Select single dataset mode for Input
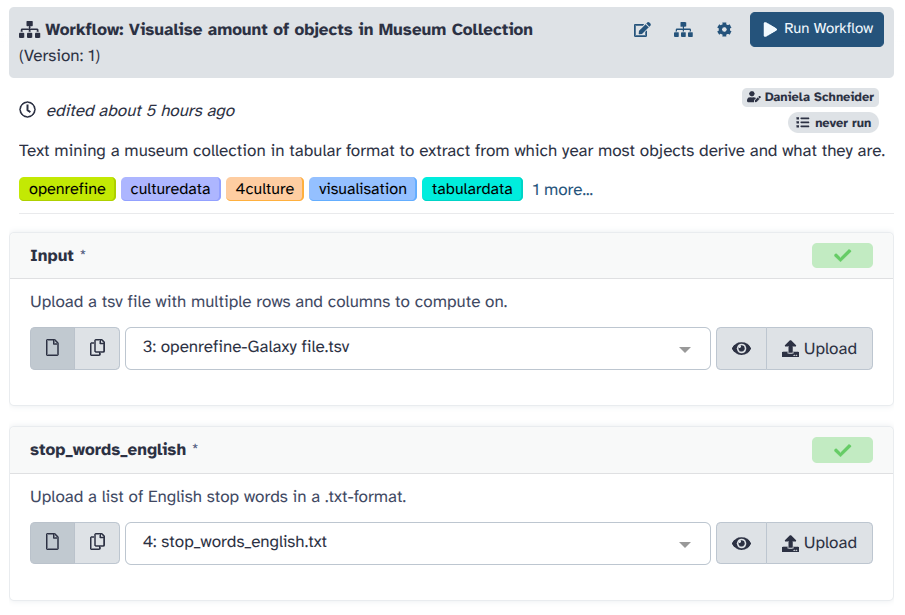905x615 pixels. tap(53, 348)
